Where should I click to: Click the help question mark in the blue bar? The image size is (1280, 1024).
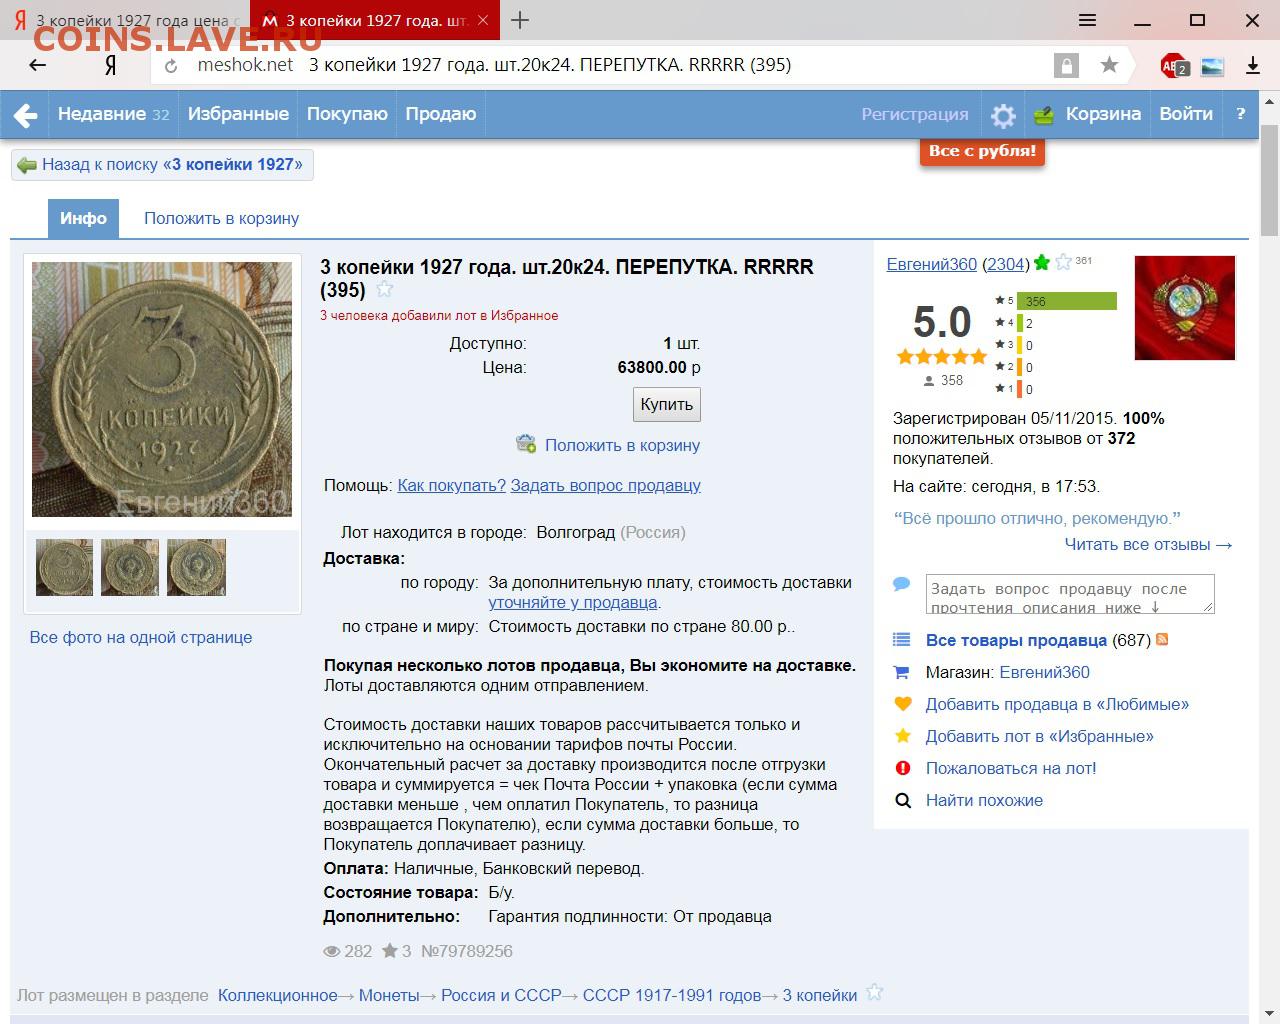[1241, 114]
